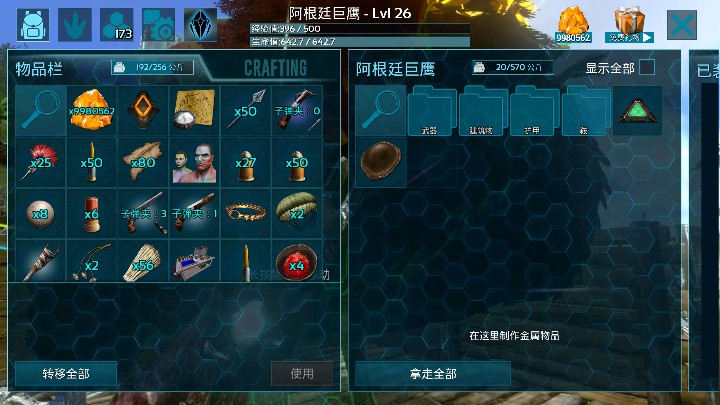Image resolution: width=720 pixels, height=405 pixels.
Task: Open the gear crafting settings icon
Action: [158, 24]
